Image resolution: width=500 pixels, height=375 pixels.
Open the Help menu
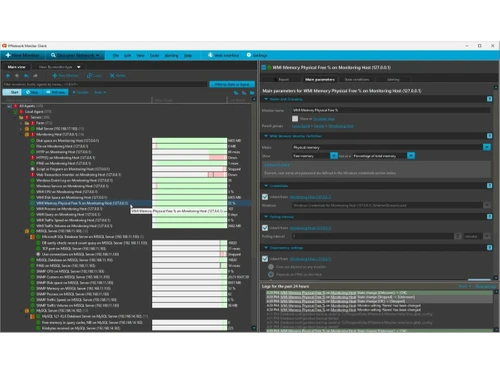coord(188,56)
